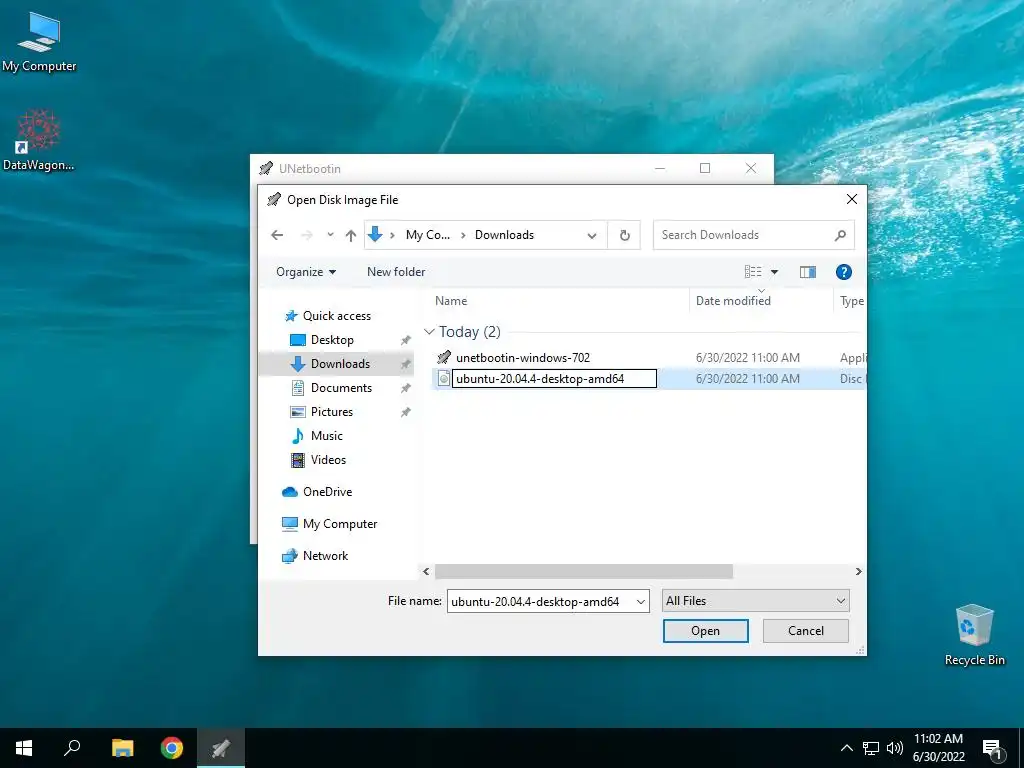Image resolution: width=1024 pixels, height=768 pixels.
Task: Open Pictures in navigation pane
Action: [x=332, y=412]
